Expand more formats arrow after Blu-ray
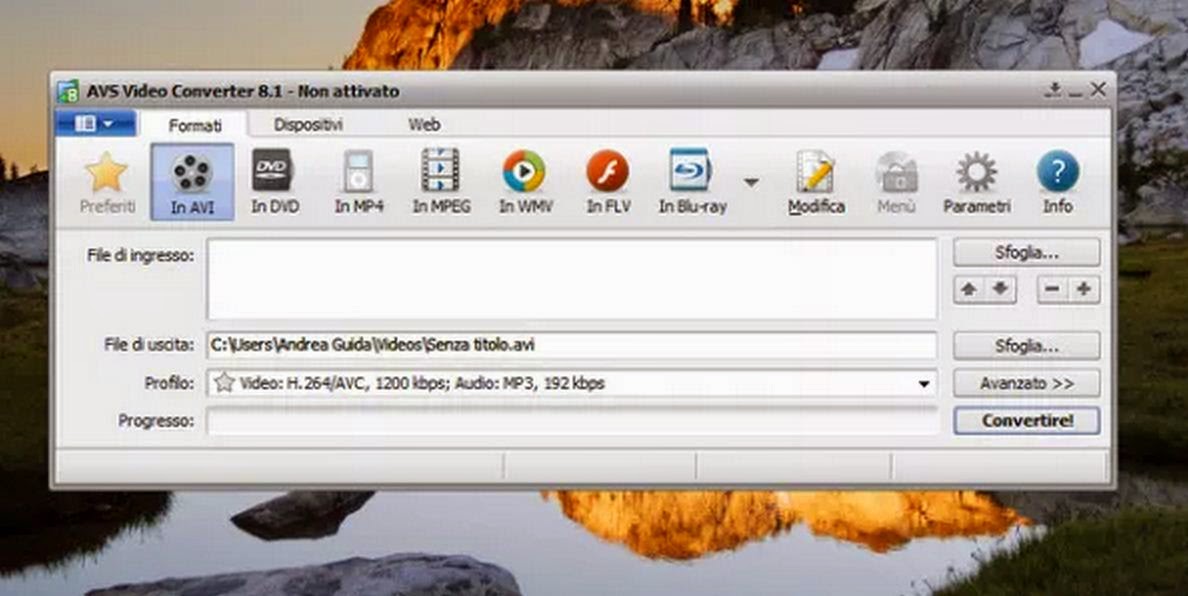1188x596 pixels. tap(751, 183)
